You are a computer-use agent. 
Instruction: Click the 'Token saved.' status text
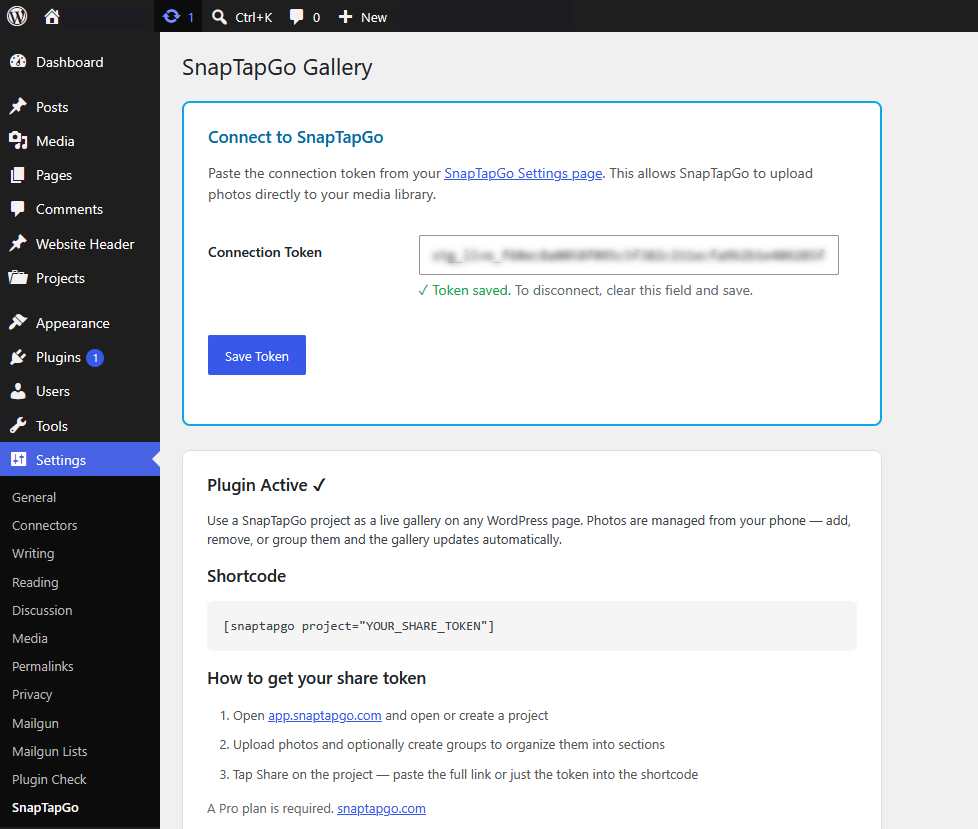coord(471,290)
